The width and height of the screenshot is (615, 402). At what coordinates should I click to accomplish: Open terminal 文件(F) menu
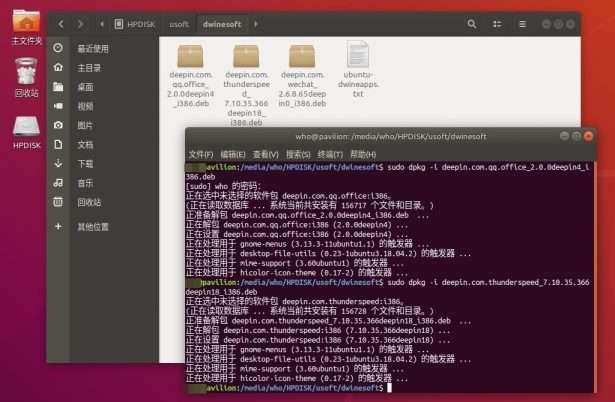click(x=201, y=155)
